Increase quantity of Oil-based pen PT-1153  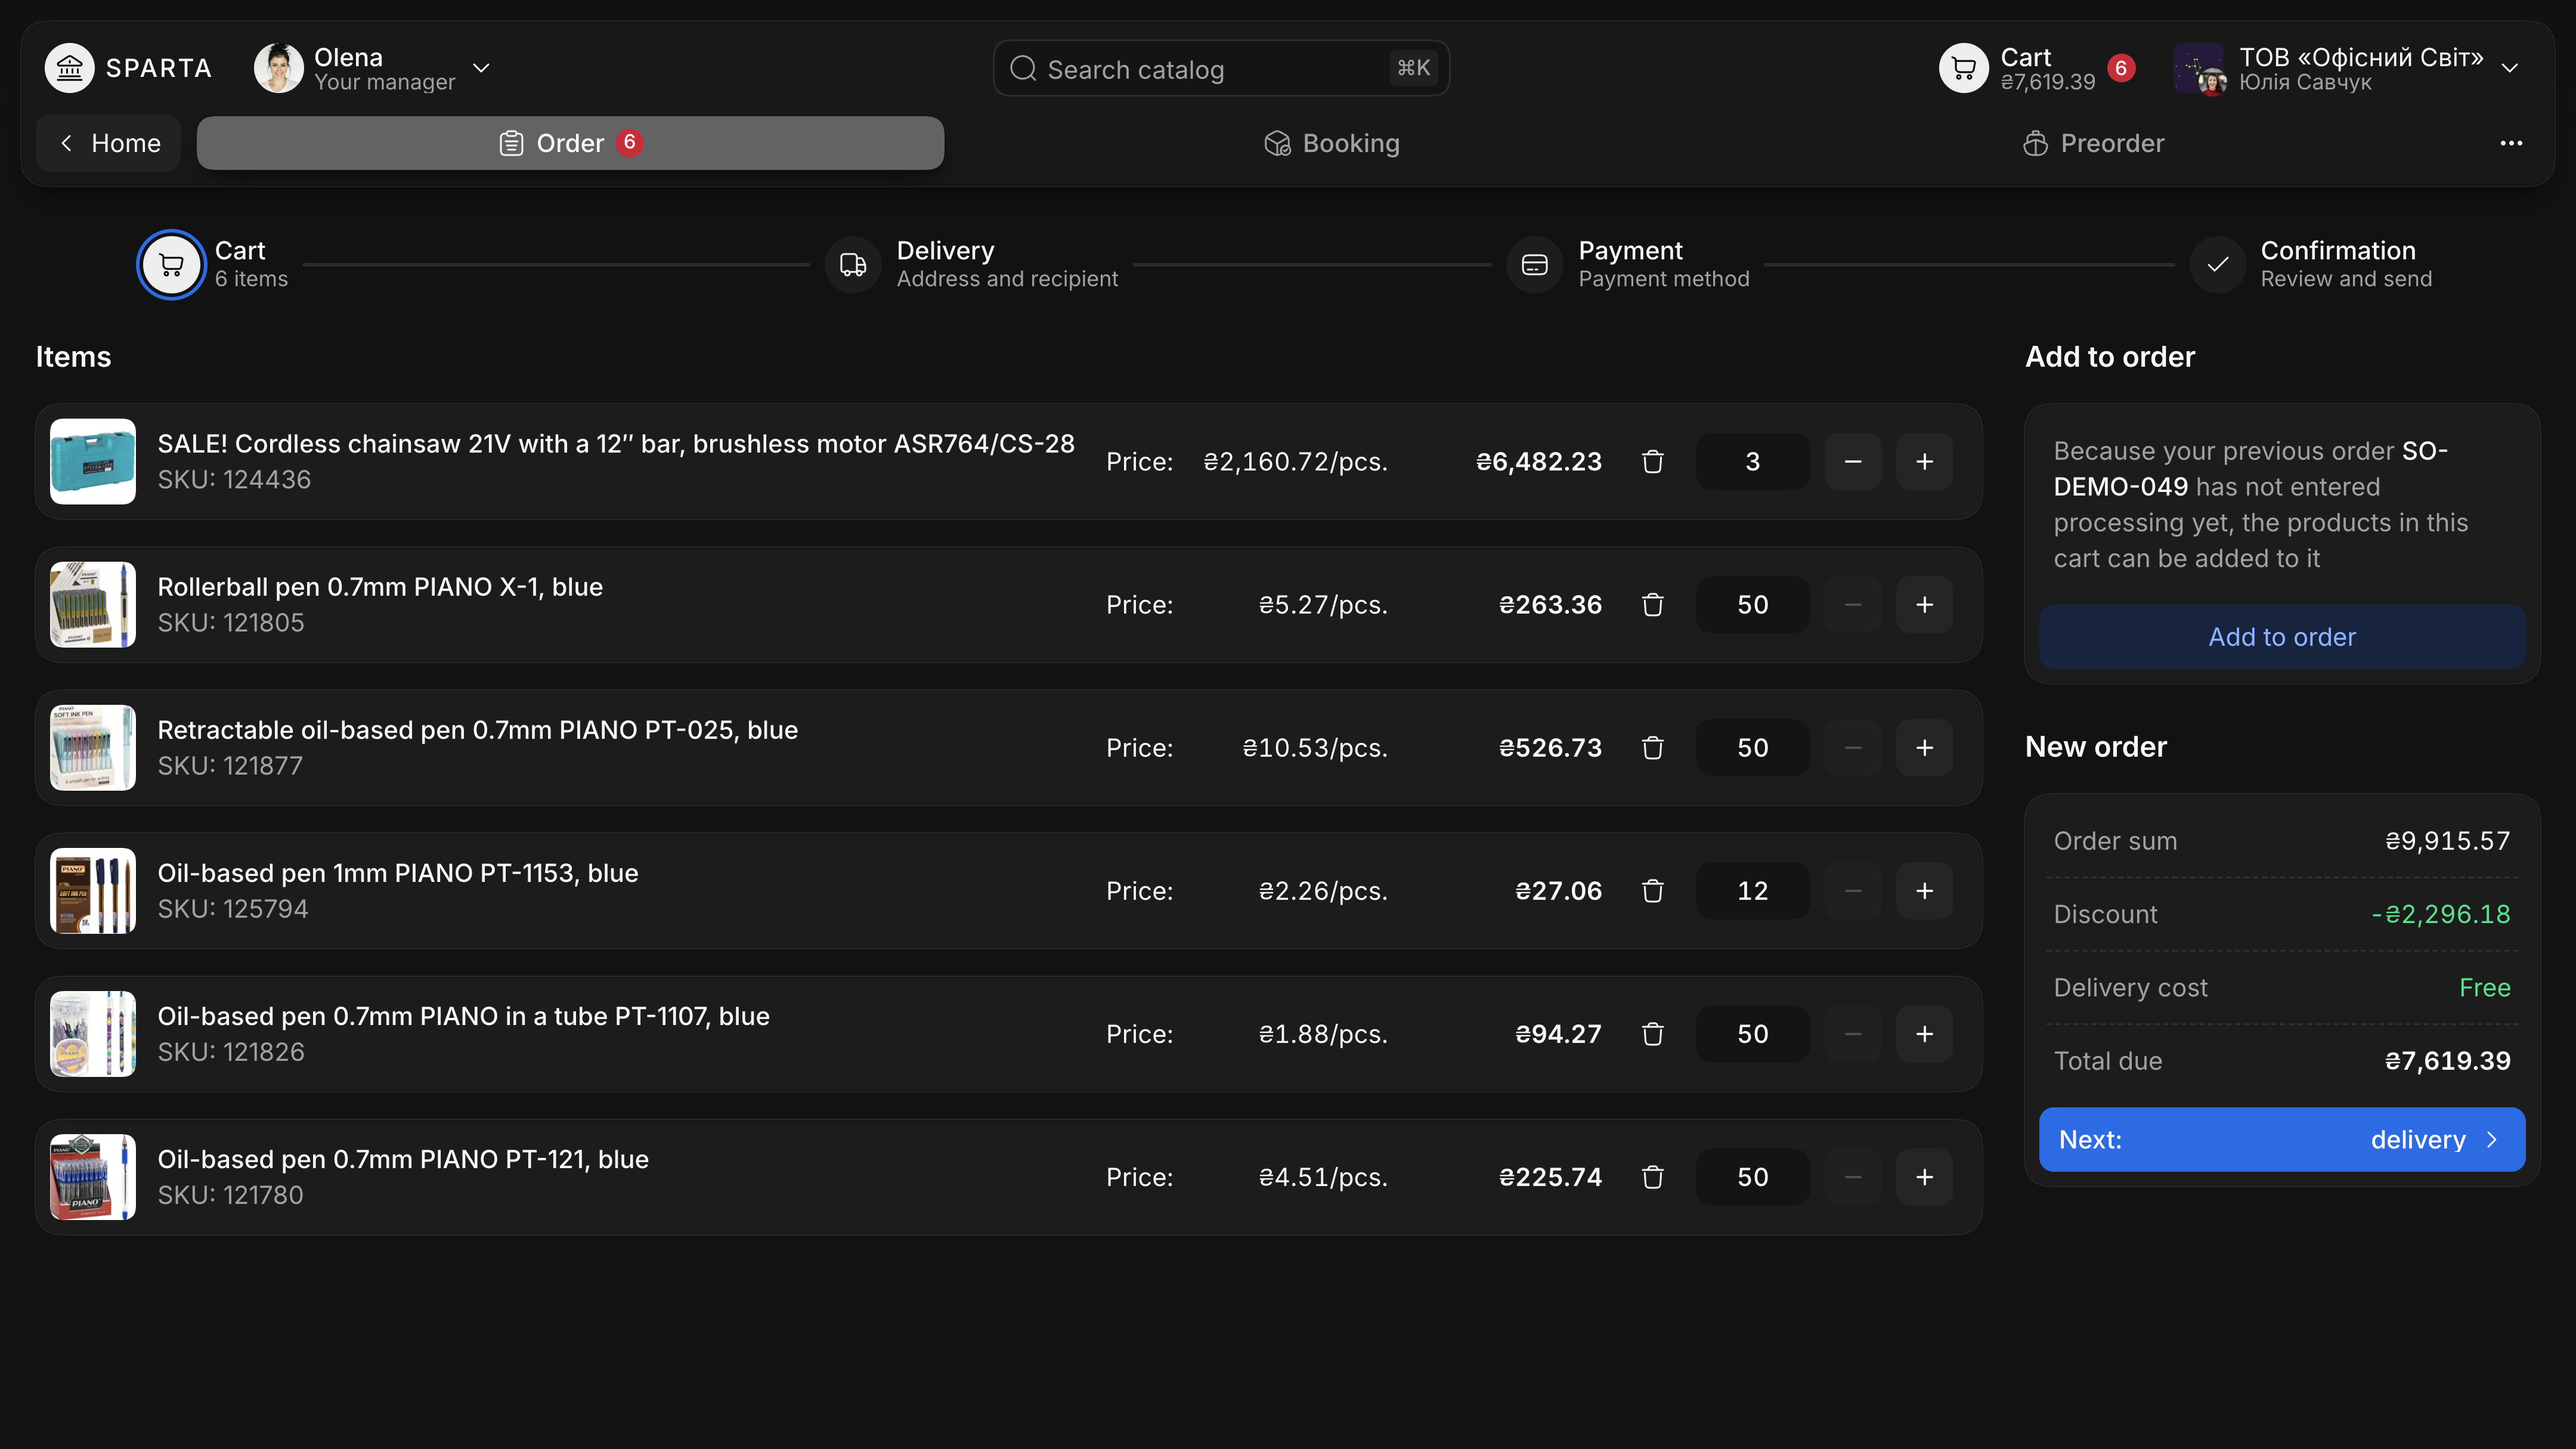[x=1924, y=891]
